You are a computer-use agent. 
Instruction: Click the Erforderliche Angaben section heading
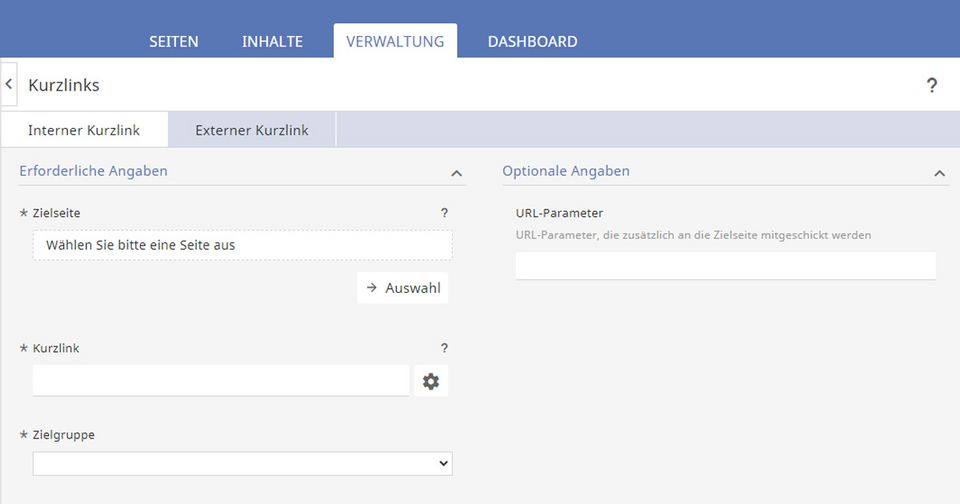pyautogui.click(x=94, y=171)
